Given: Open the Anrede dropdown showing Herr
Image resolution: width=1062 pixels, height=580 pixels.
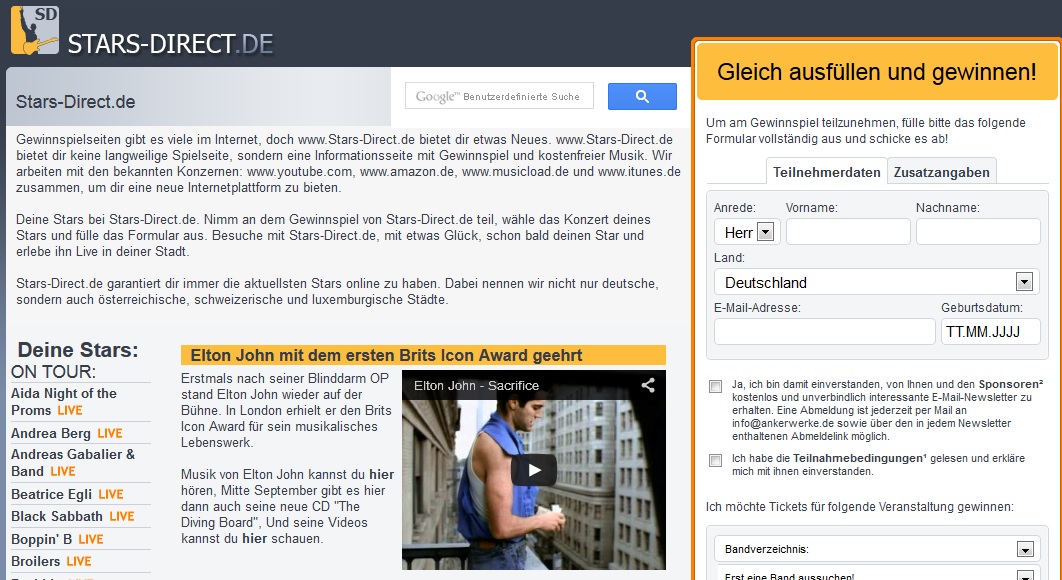Looking at the screenshot, I should click(x=745, y=231).
